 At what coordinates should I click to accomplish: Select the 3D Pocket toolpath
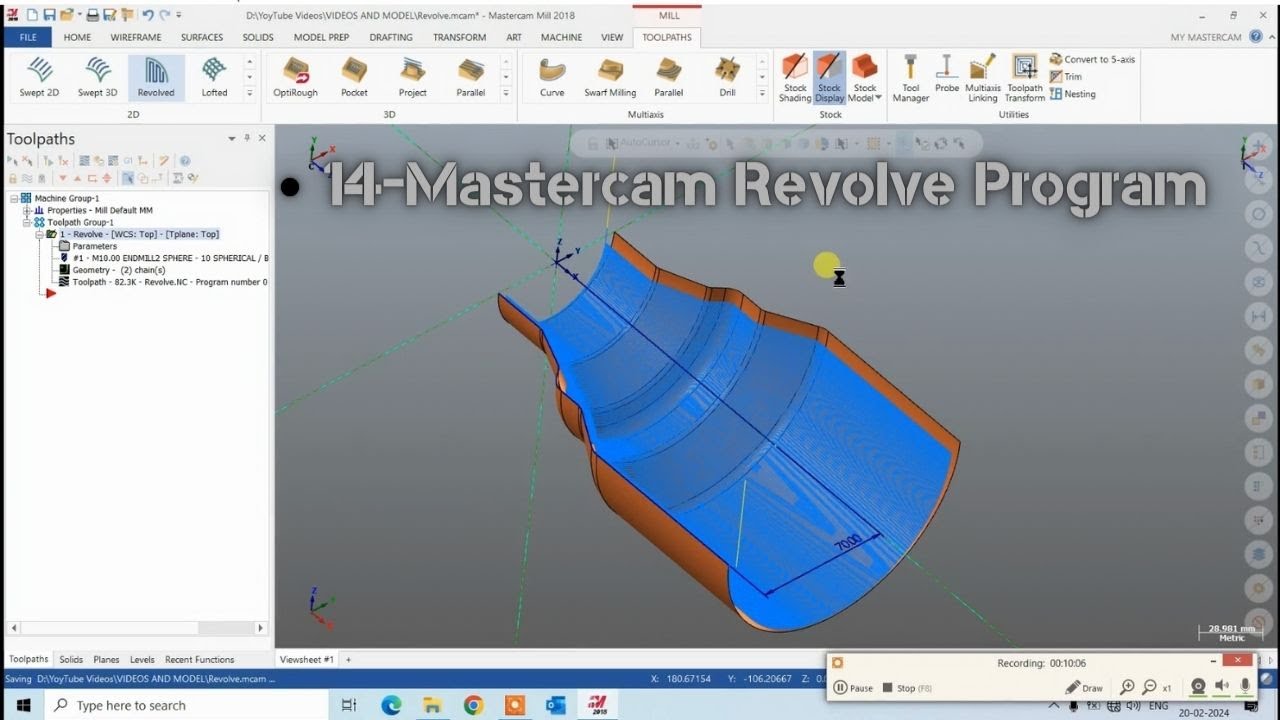tap(354, 77)
